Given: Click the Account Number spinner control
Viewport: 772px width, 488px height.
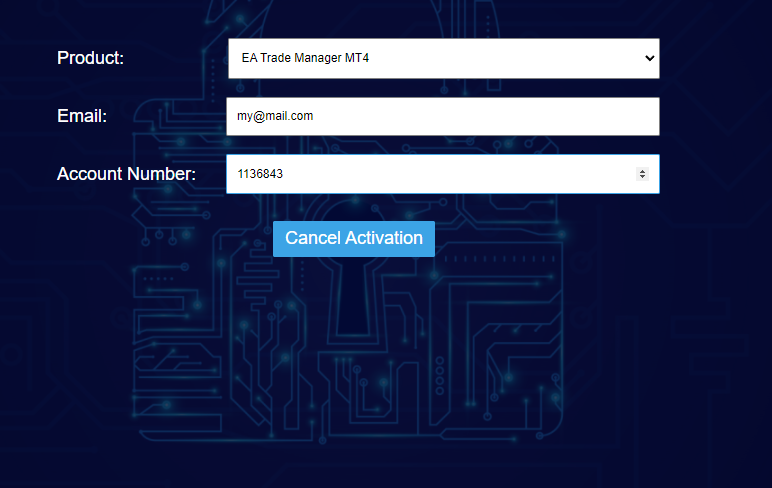Looking at the screenshot, I should coord(642,174).
